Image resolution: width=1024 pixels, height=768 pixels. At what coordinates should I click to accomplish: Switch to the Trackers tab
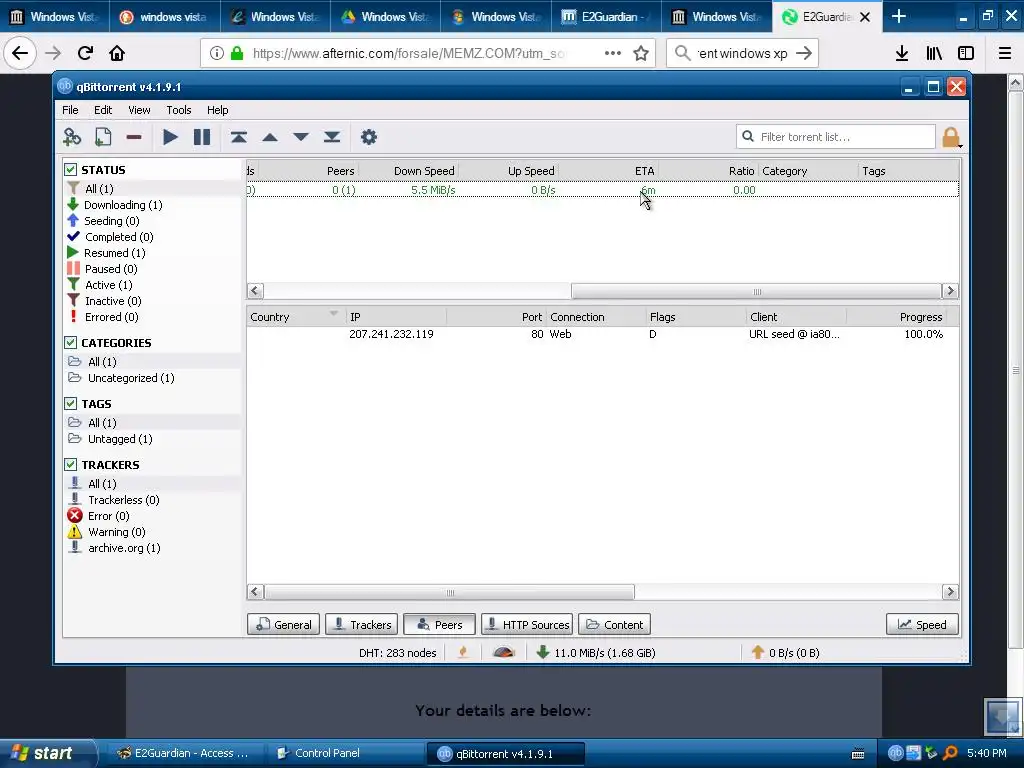coord(361,624)
